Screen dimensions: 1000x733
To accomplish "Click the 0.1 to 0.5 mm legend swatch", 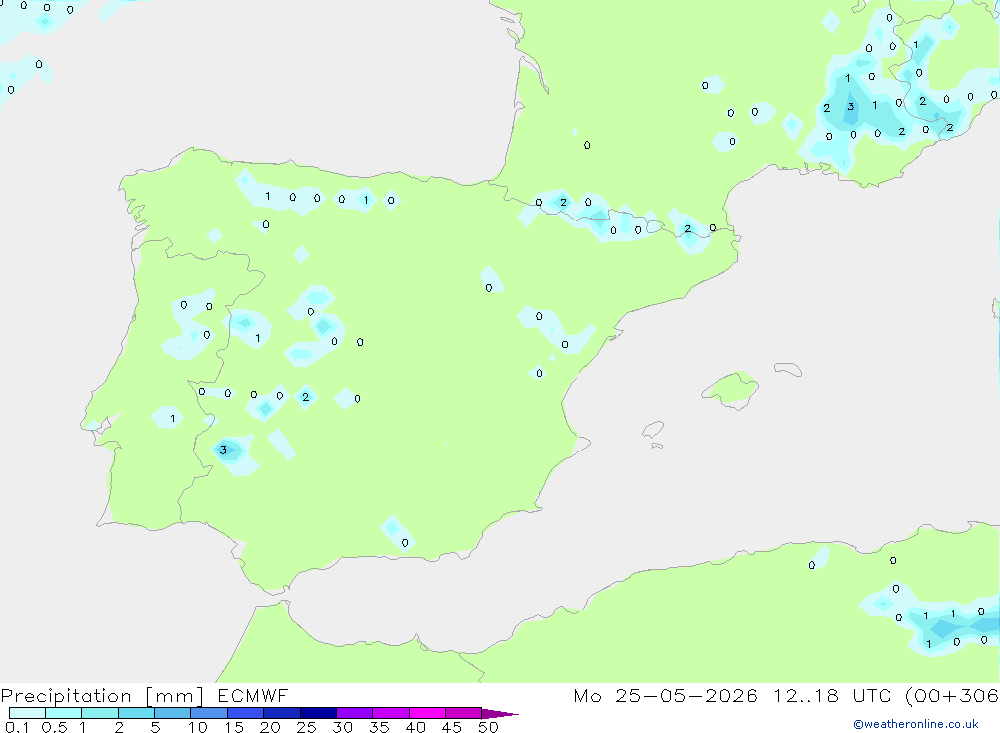I will pos(27,713).
